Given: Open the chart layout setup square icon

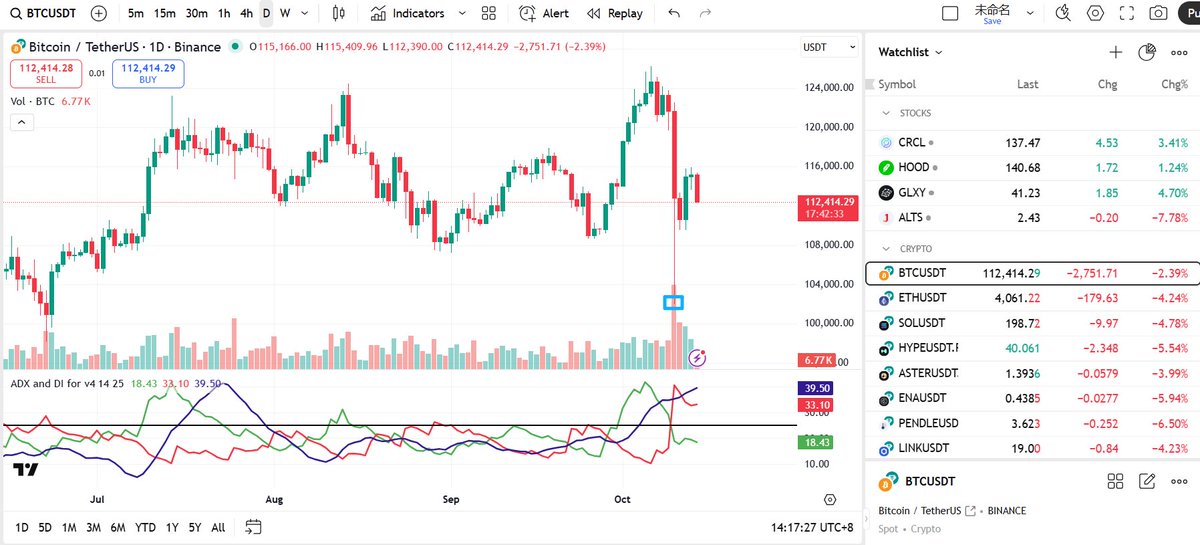Looking at the screenshot, I should (950, 13).
